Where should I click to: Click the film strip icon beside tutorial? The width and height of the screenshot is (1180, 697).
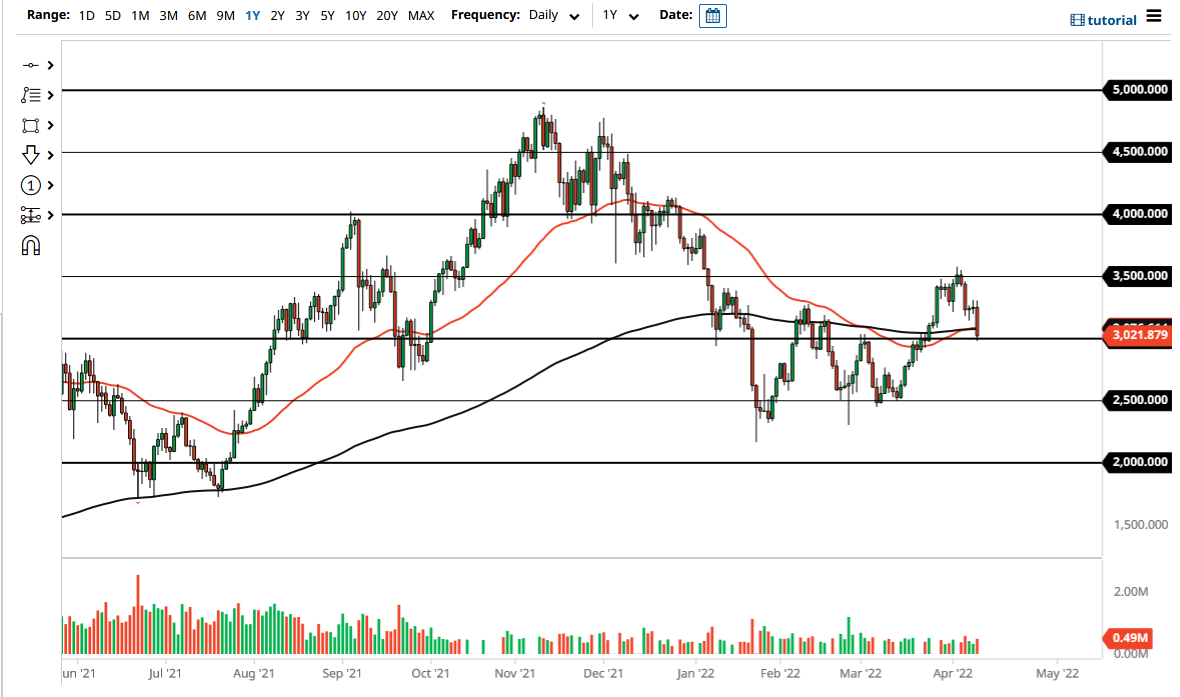coord(1077,19)
